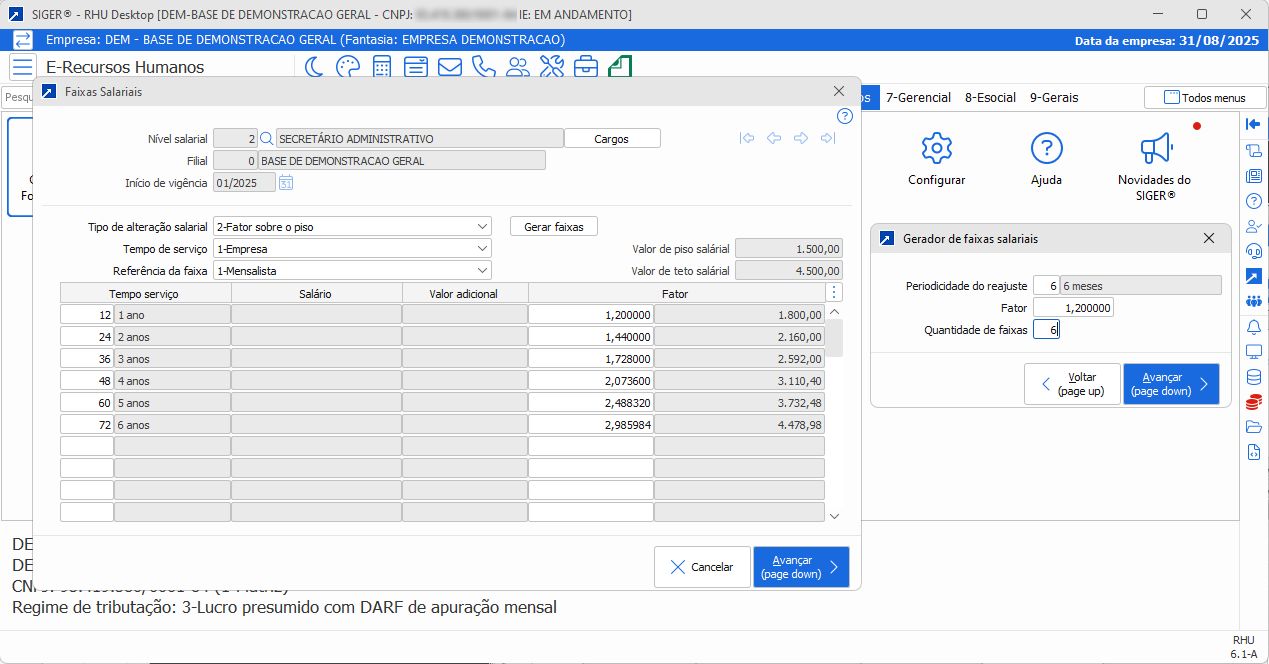Click the notifications bell in right sidebar

[x=1254, y=327]
